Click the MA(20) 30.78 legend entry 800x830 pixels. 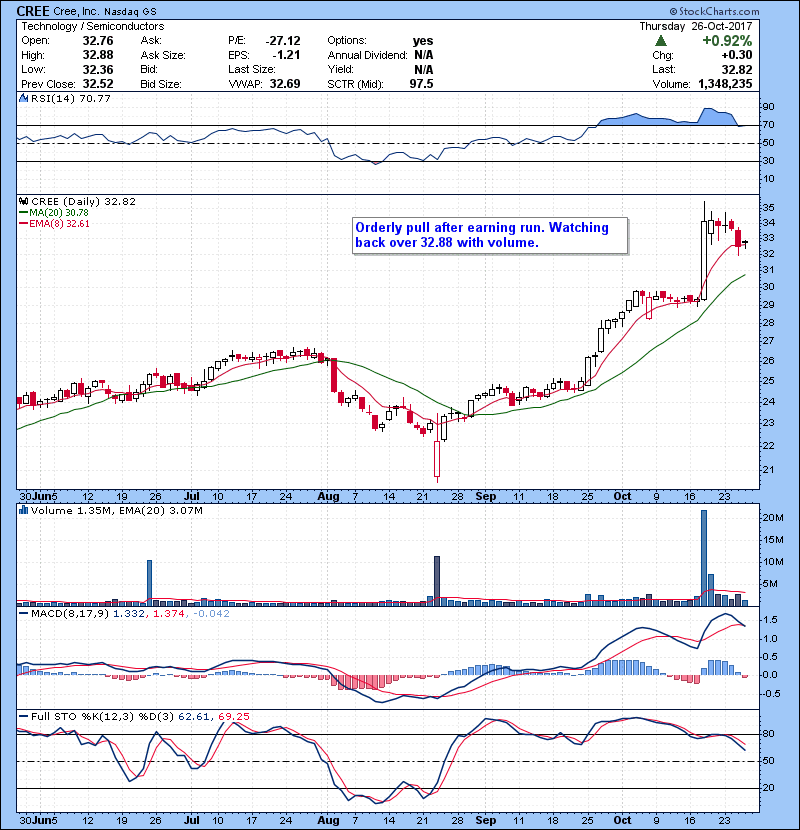tap(53, 213)
